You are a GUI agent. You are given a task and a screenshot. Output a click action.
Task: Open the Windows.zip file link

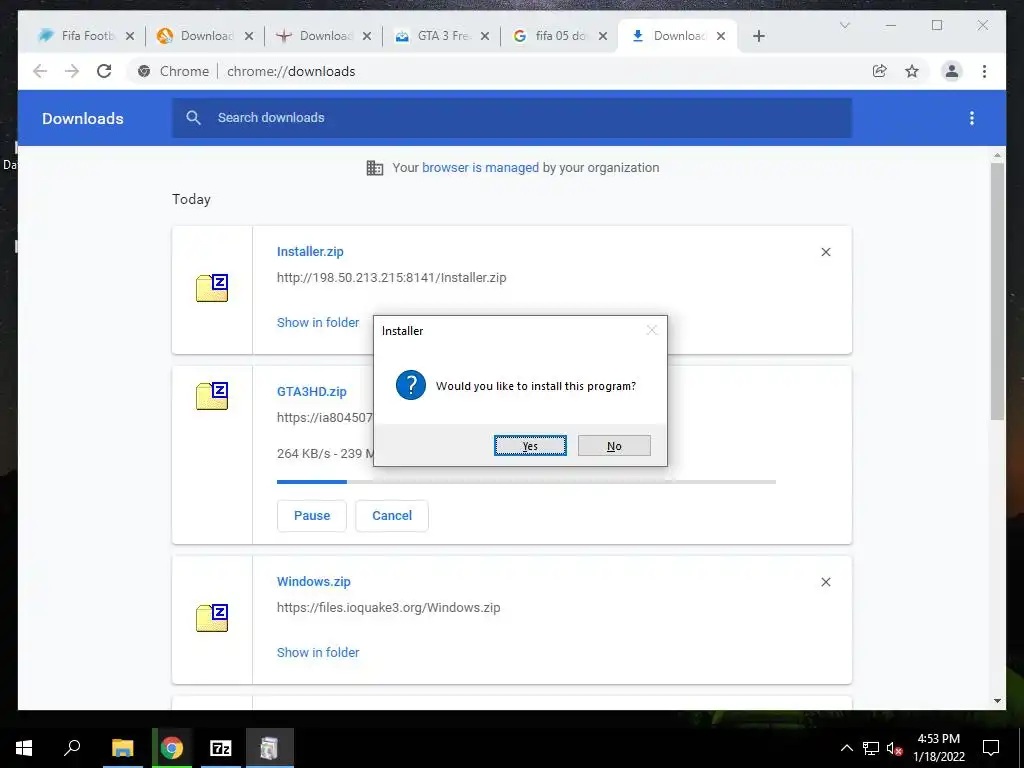tap(313, 581)
